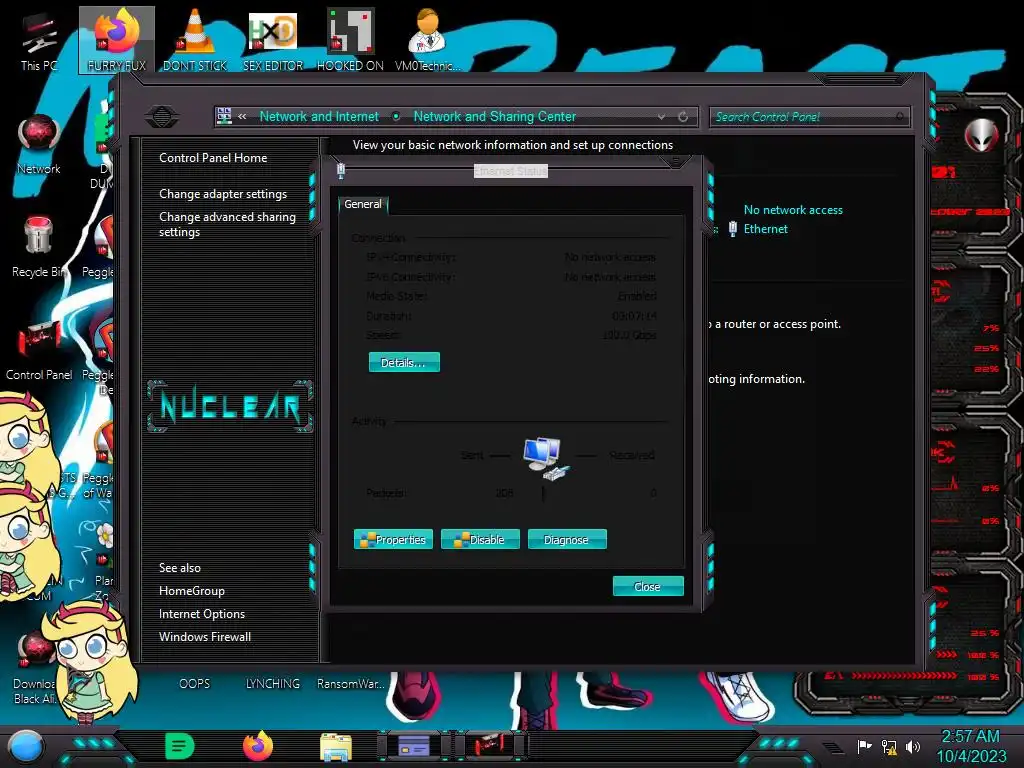Click the taskbar clock showing 2:57 AM
This screenshot has width=1024, height=768.
(970, 746)
